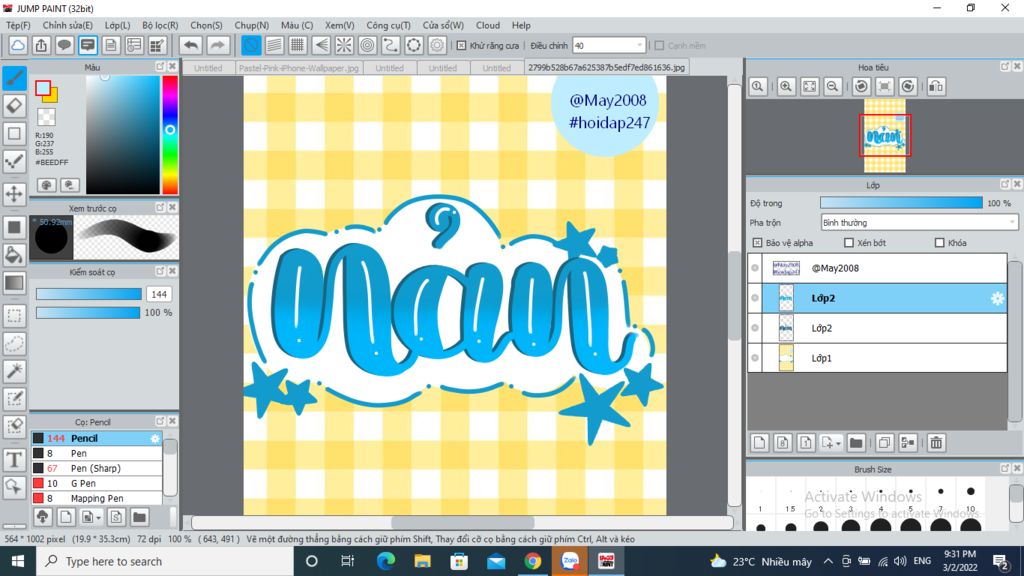Screen dimensions: 1024x576
Task: Turn snap off with the blue snap icon
Action: [x=251, y=45]
